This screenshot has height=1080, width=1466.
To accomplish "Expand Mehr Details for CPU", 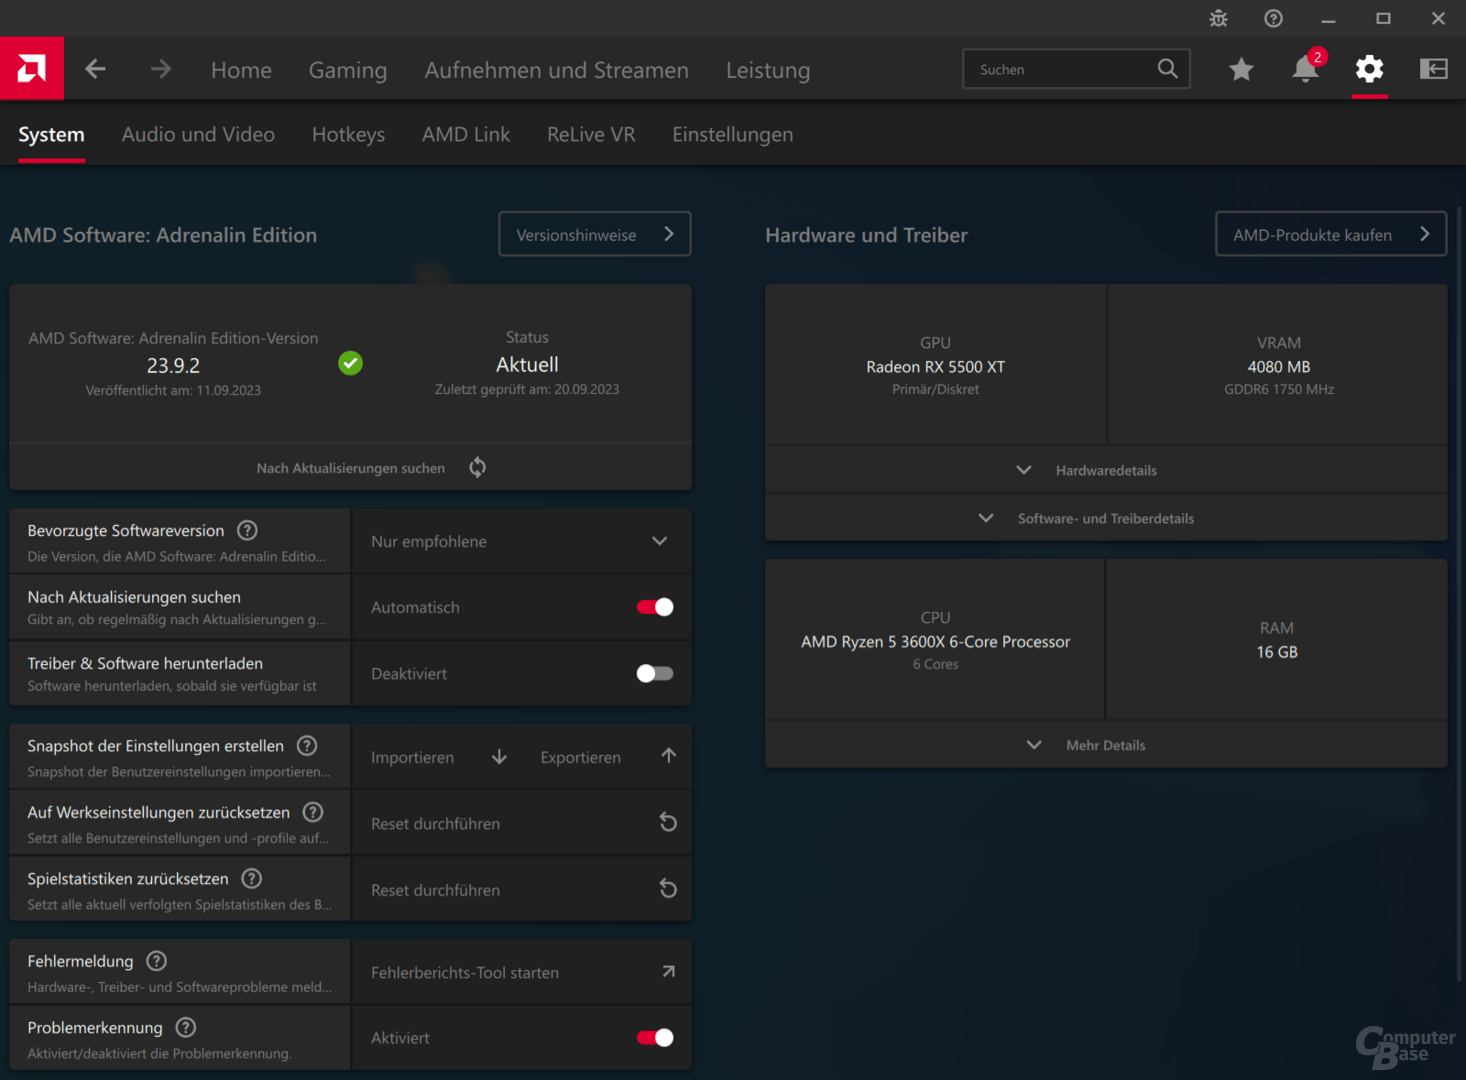I will pyautogui.click(x=1106, y=745).
